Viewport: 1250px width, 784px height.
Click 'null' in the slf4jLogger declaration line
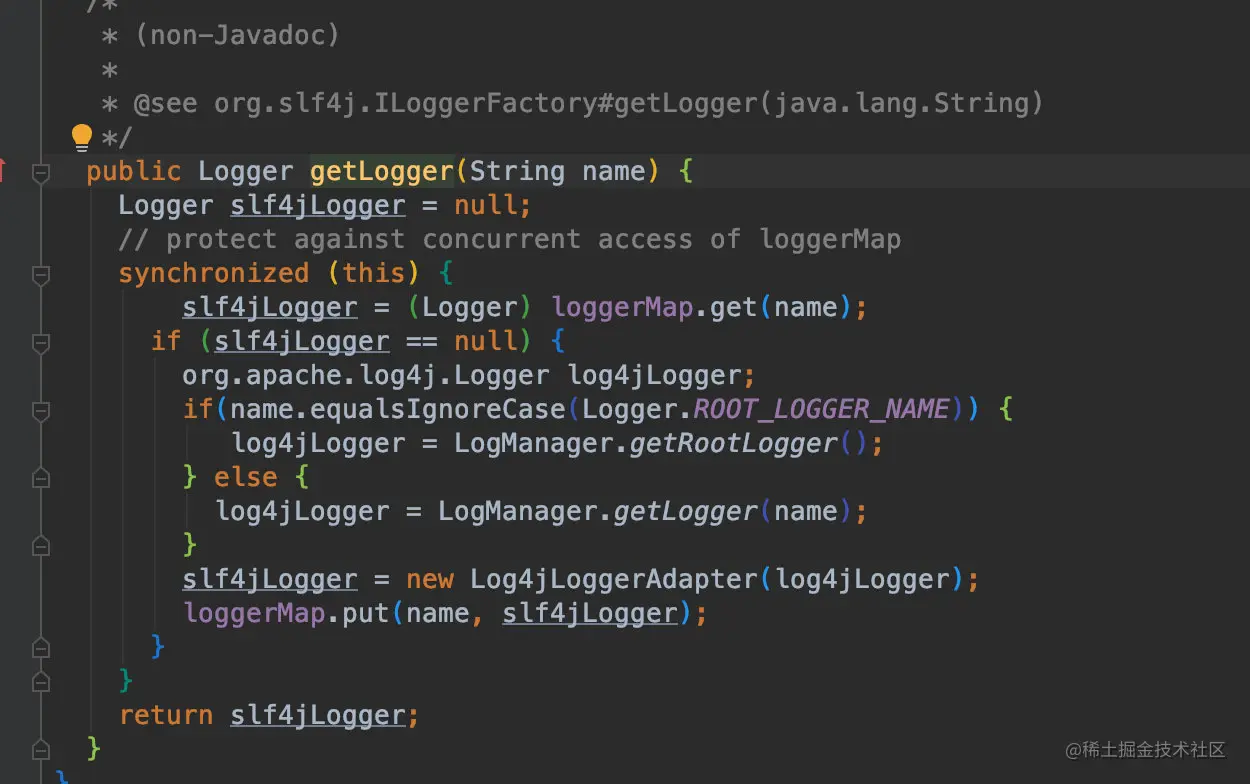click(486, 206)
